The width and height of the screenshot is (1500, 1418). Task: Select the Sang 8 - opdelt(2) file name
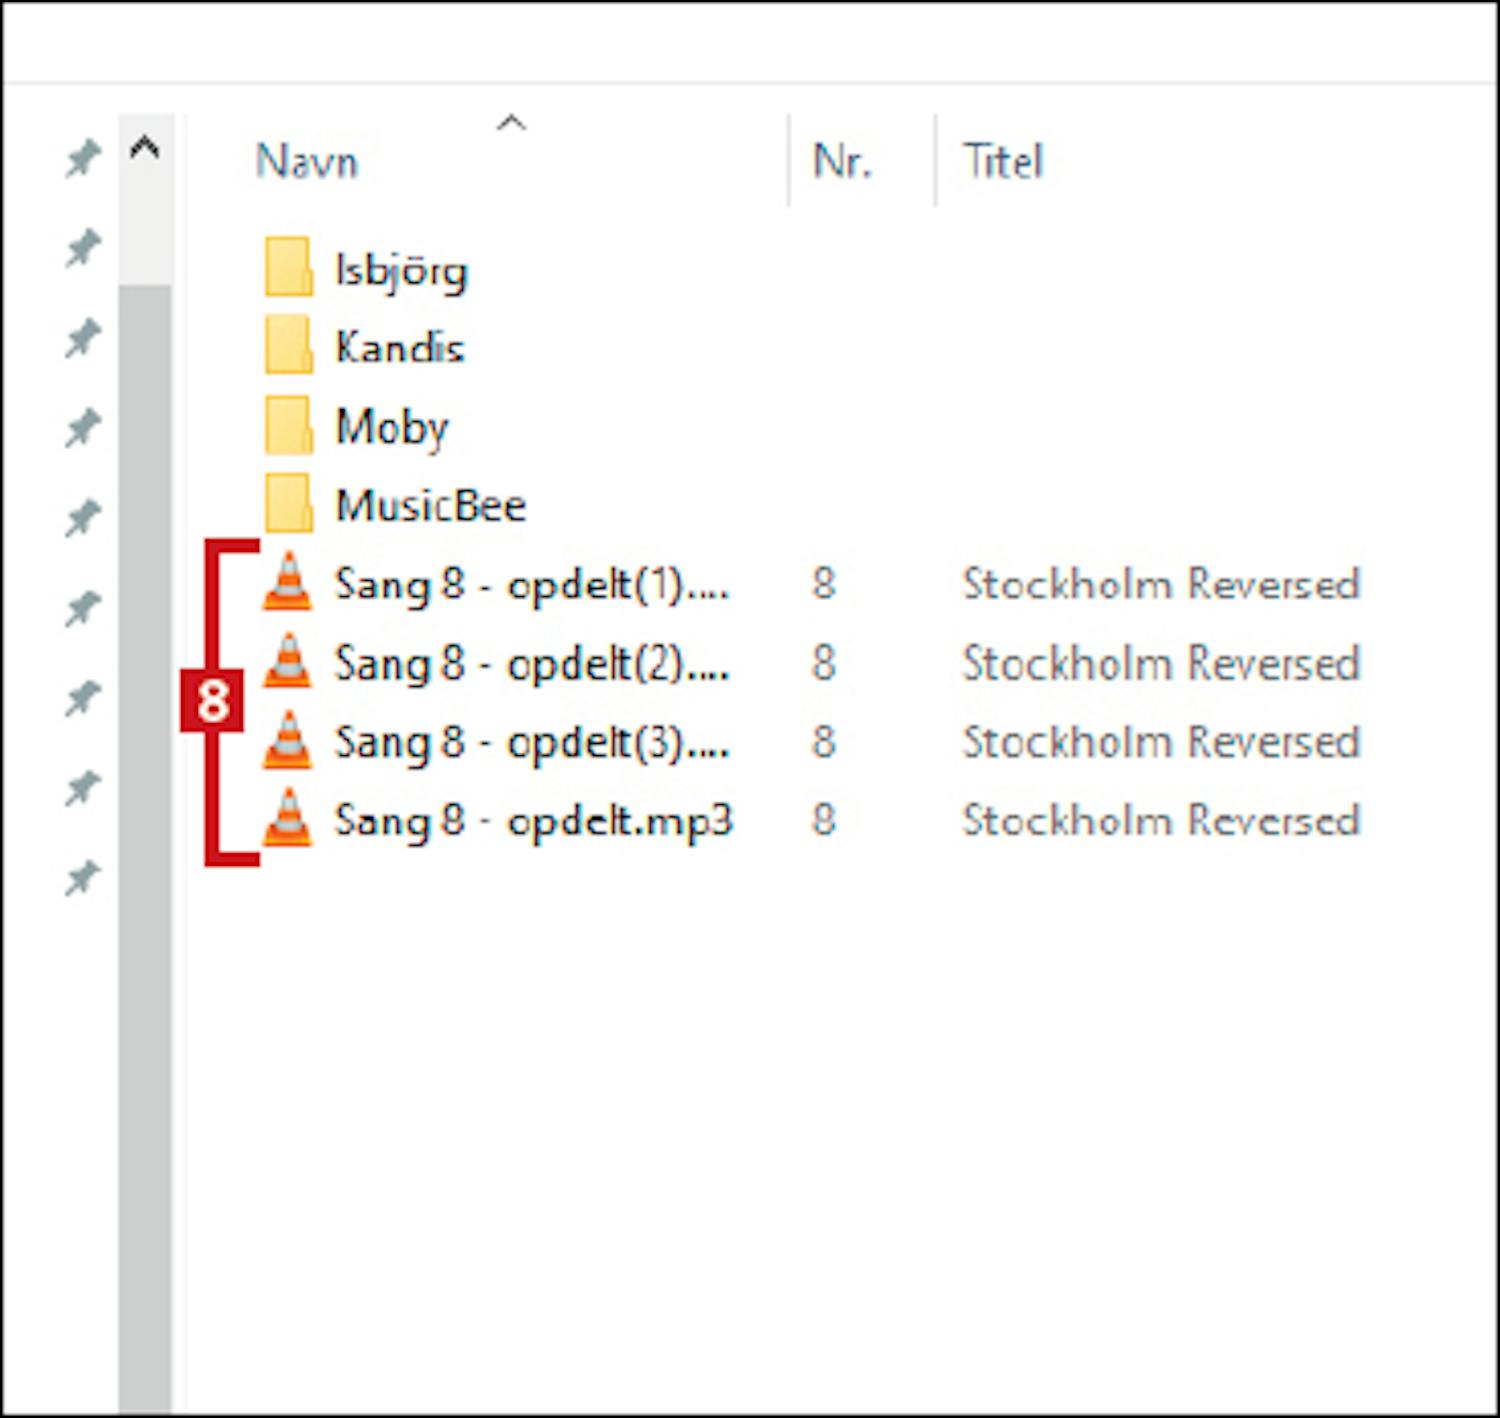[531, 664]
